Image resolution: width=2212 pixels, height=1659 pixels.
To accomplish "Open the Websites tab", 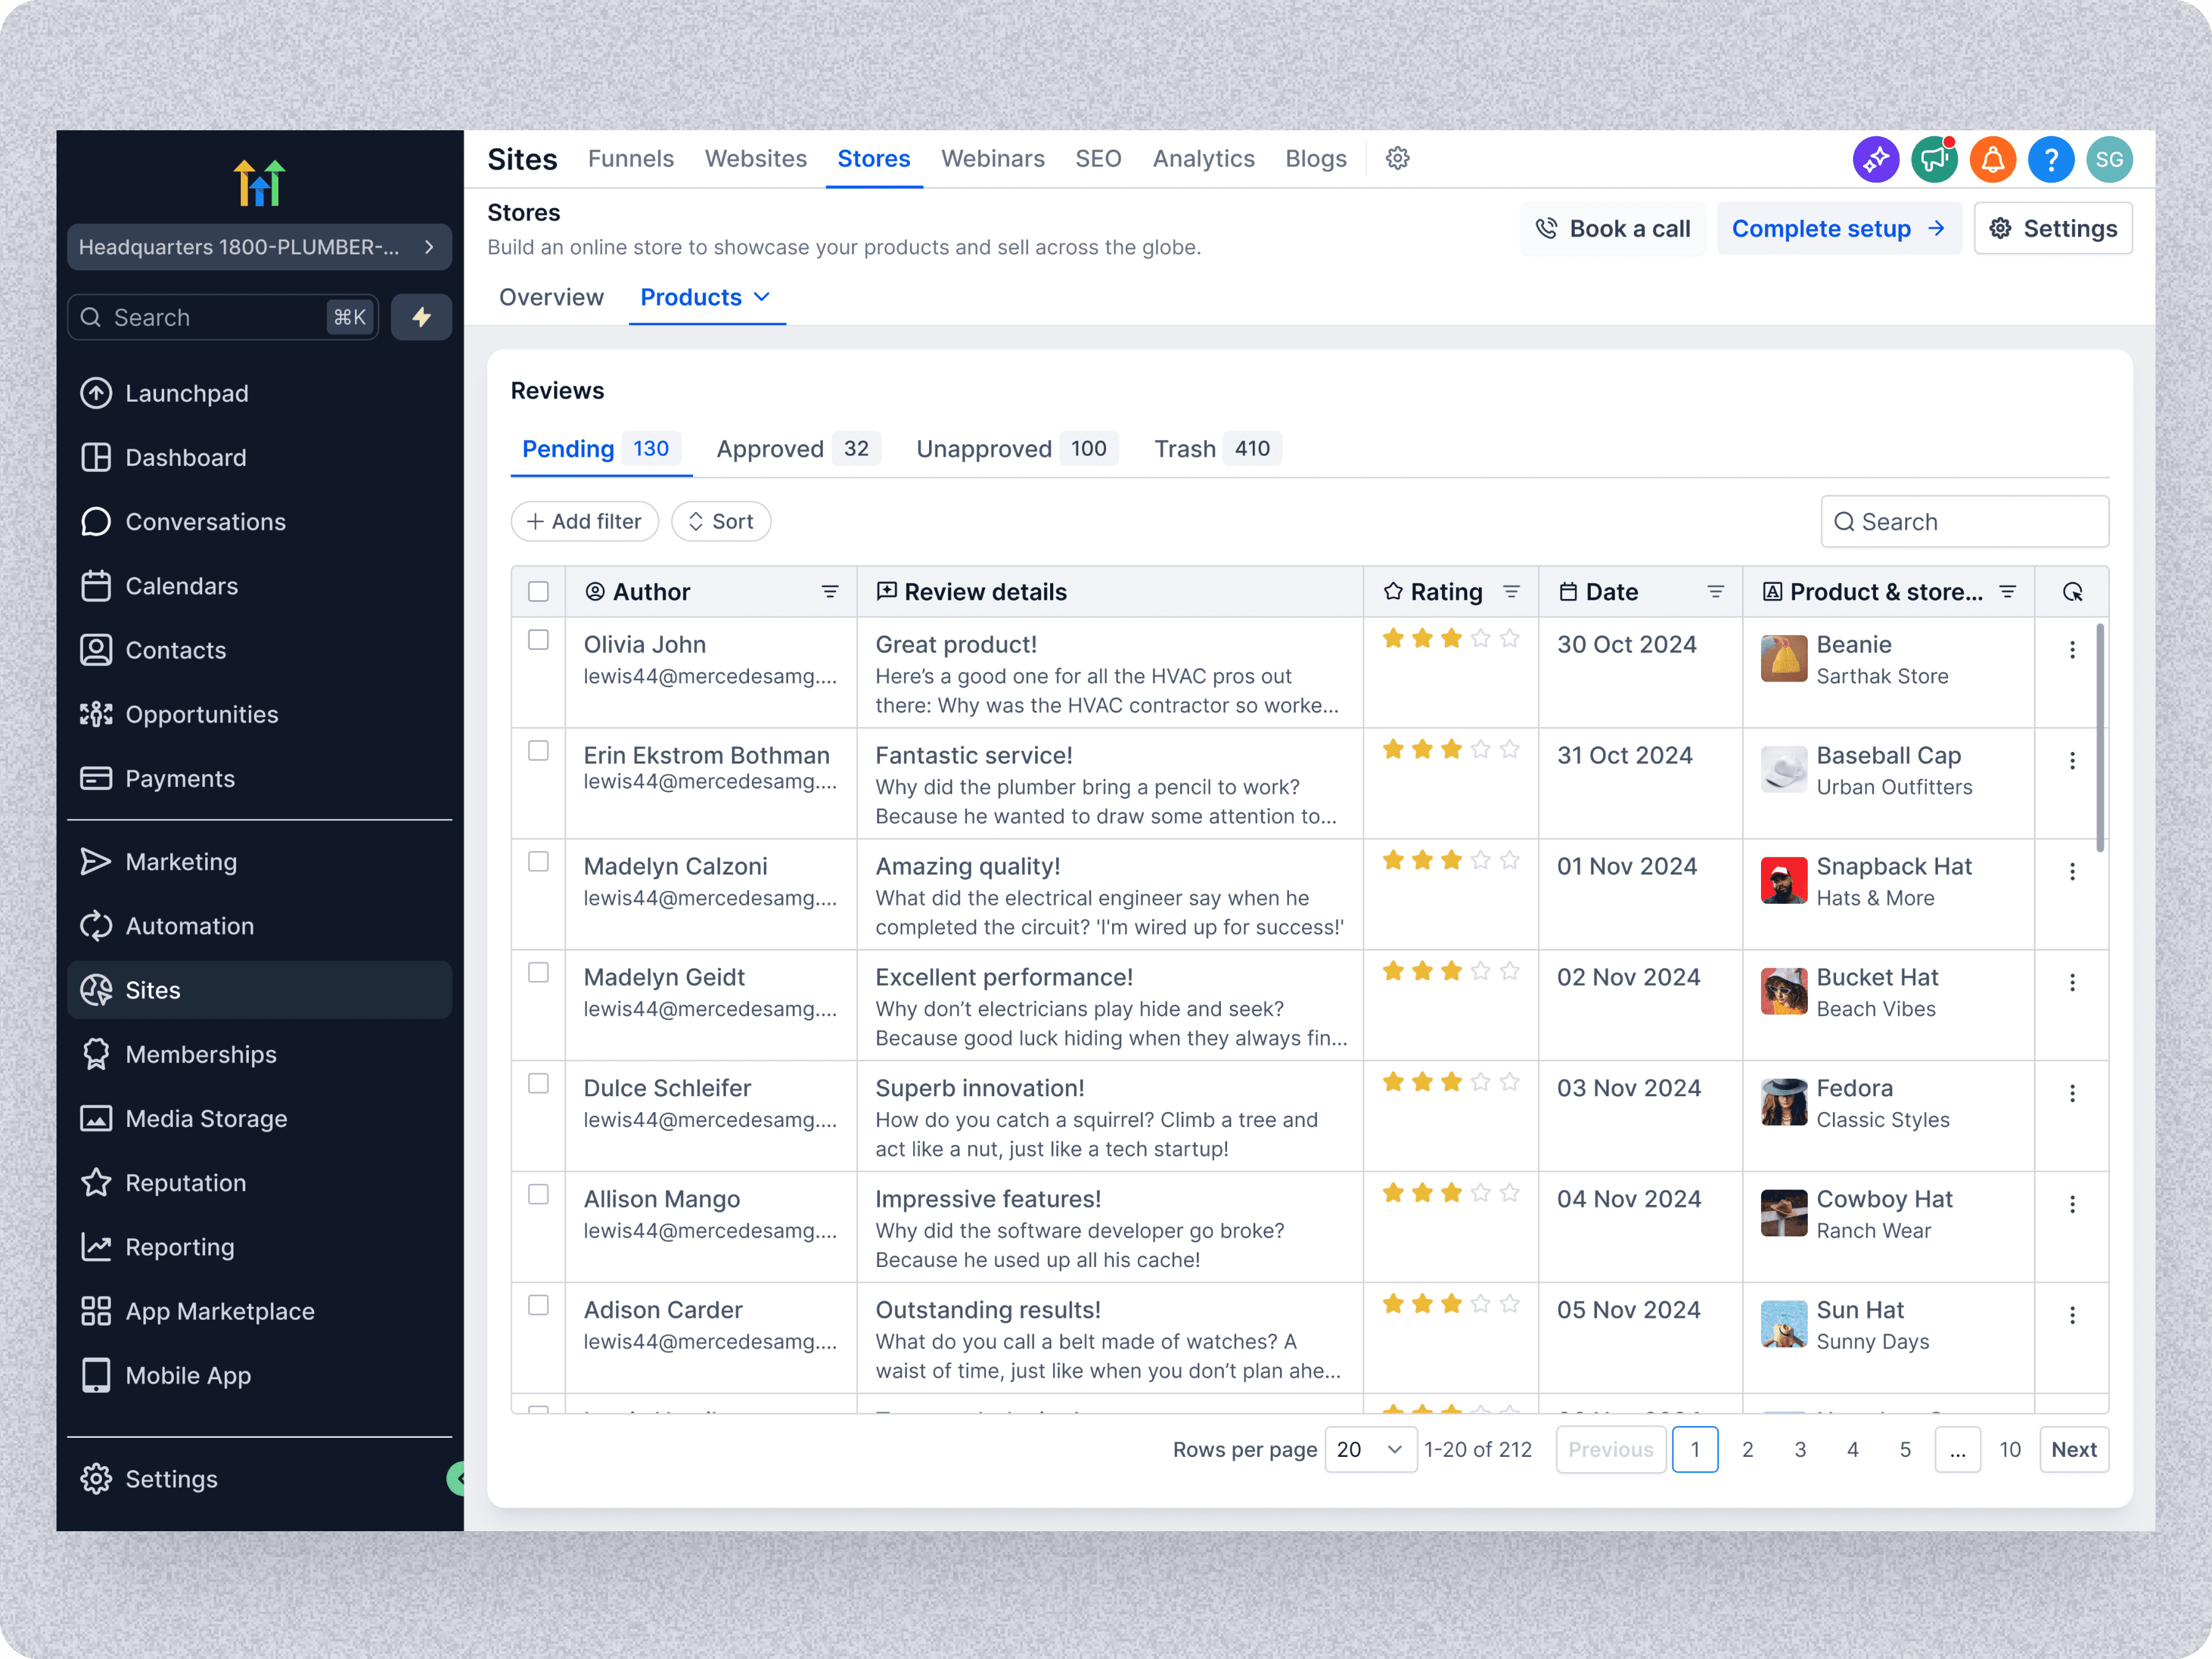I will pyautogui.click(x=755, y=159).
